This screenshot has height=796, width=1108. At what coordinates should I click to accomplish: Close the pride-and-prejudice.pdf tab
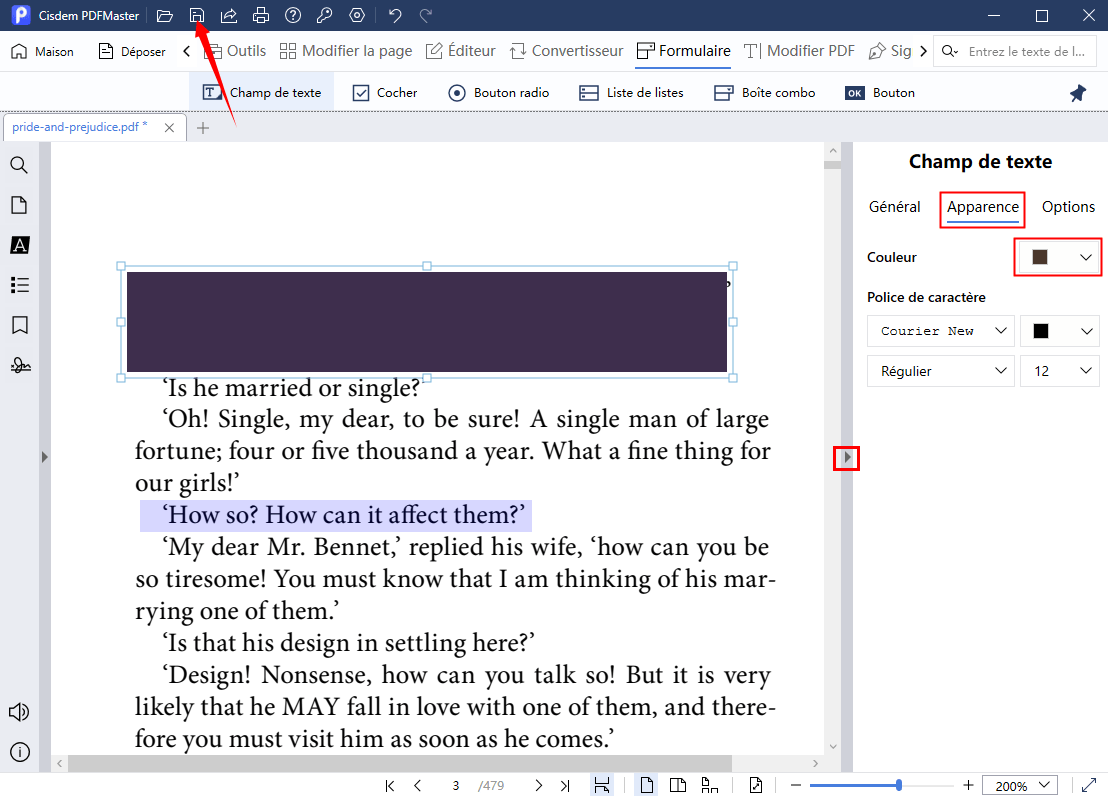[169, 128]
